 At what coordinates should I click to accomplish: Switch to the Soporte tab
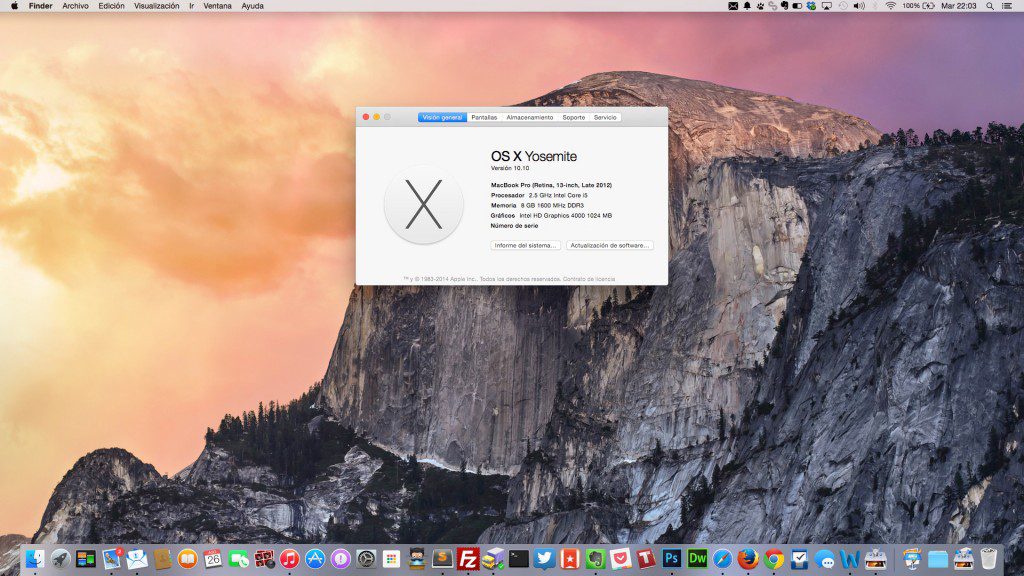(573, 118)
